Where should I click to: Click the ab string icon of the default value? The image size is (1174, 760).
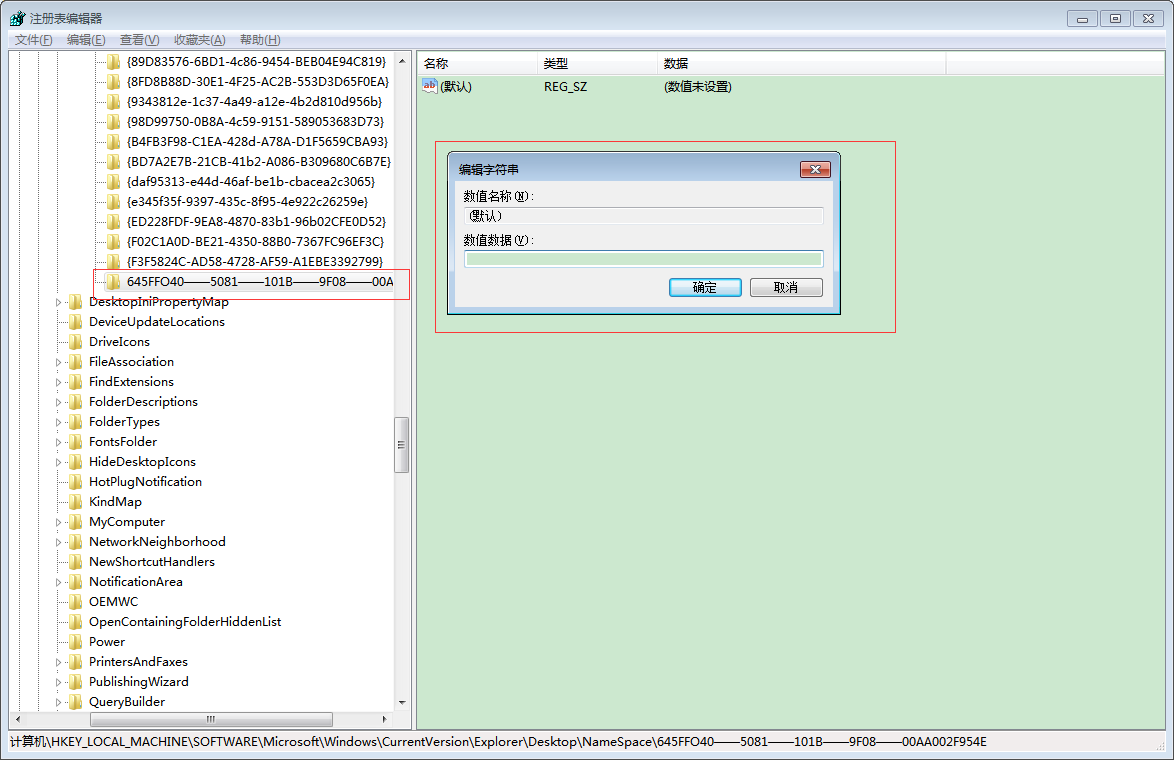[x=430, y=87]
